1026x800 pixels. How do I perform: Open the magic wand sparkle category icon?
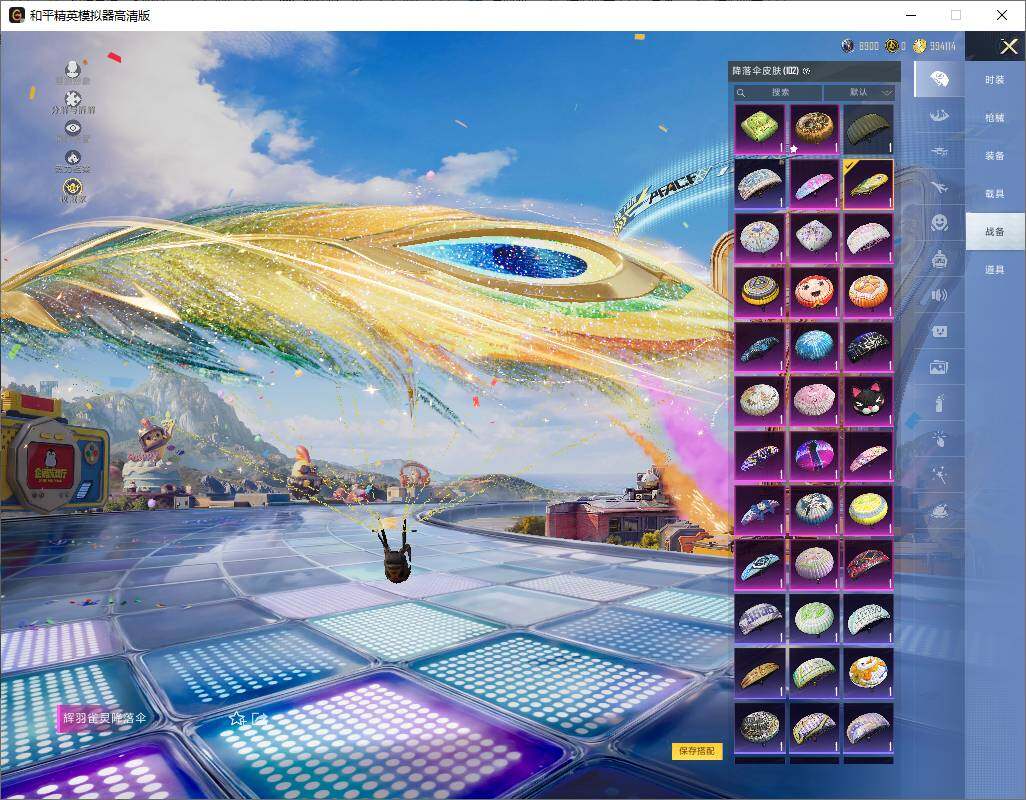coord(940,474)
